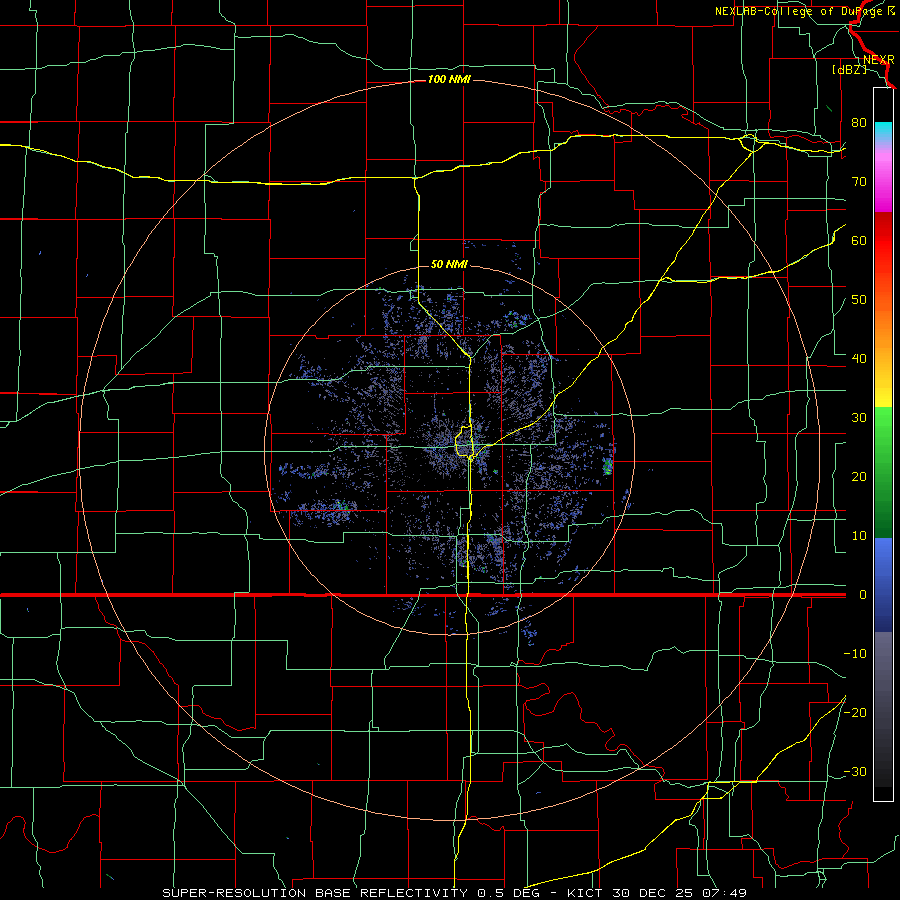
Task: Click the 10 value on dBZ scale
Action: click(859, 536)
